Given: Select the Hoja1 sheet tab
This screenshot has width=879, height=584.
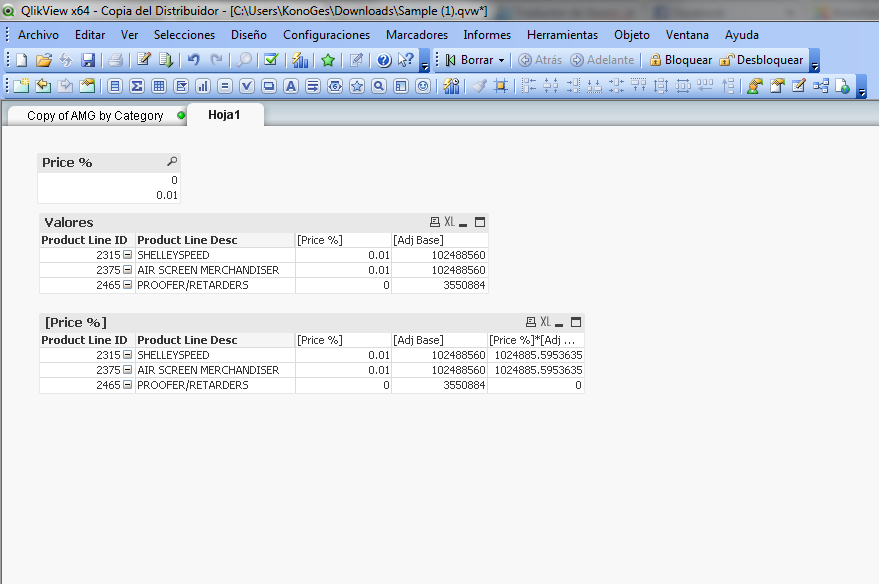Looking at the screenshot, I should pyautogui.click(x=224, y=115).
